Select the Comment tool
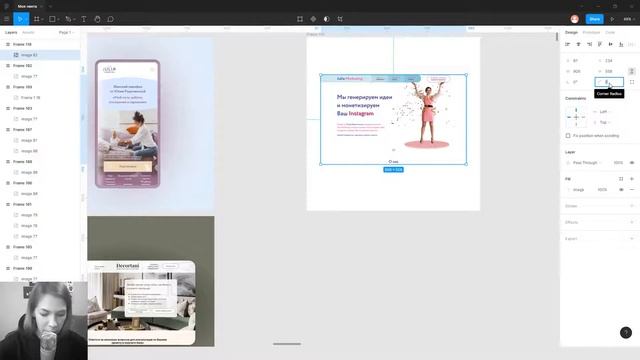The height and width of the screenshot is (360, 640). pos(110,19)
